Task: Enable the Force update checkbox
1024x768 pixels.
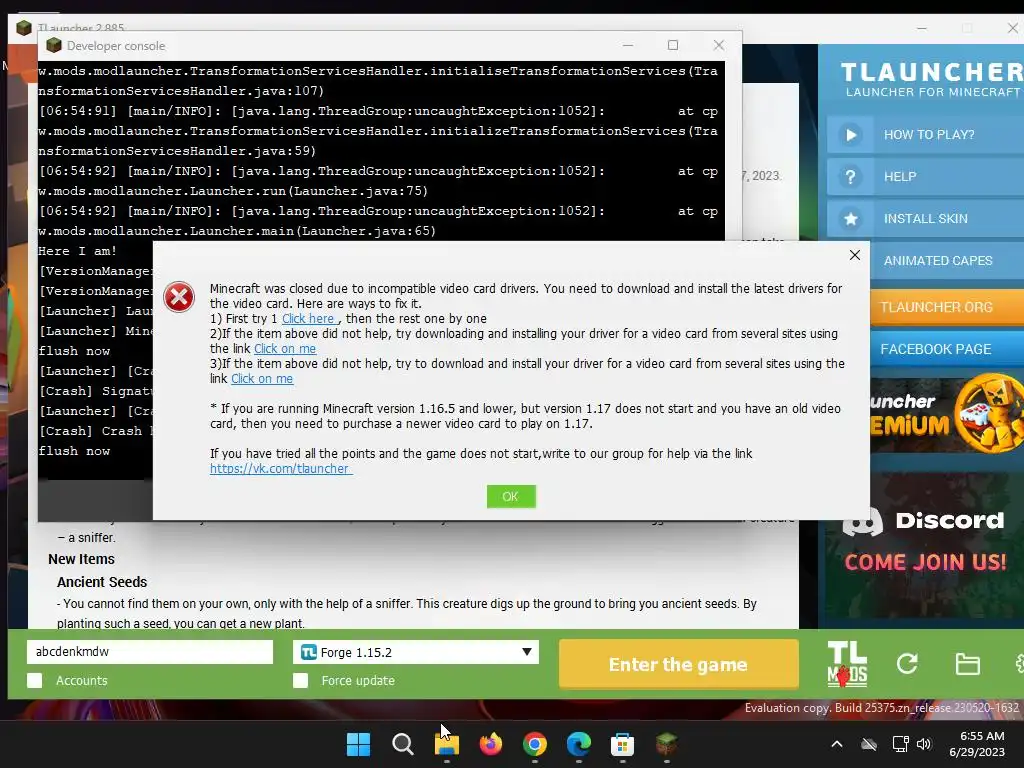Action: [300, 680]
